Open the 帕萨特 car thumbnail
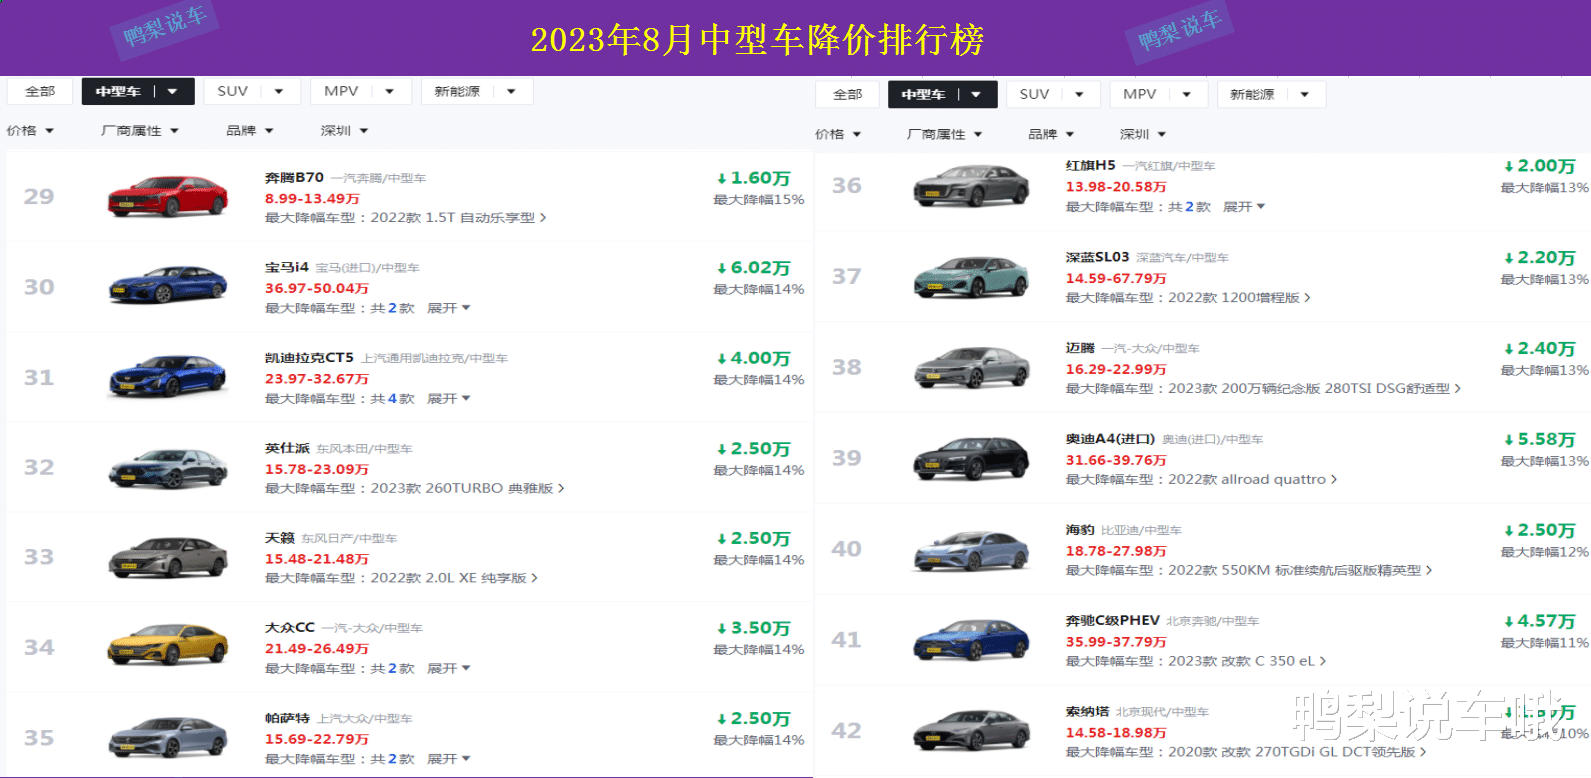 [x=167, y=737]
